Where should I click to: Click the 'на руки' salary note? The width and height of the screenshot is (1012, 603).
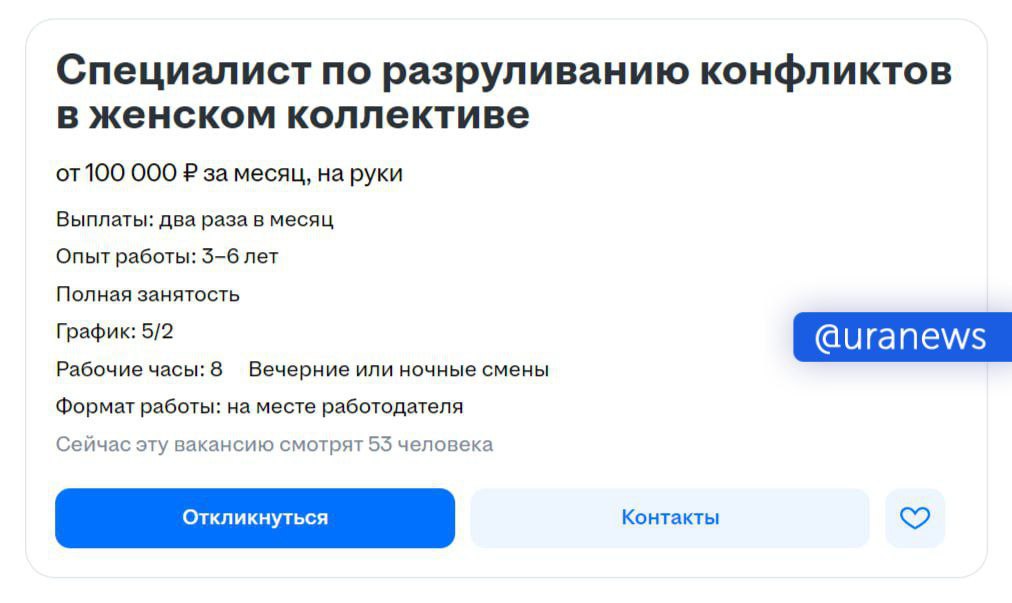tap(360, 174)
